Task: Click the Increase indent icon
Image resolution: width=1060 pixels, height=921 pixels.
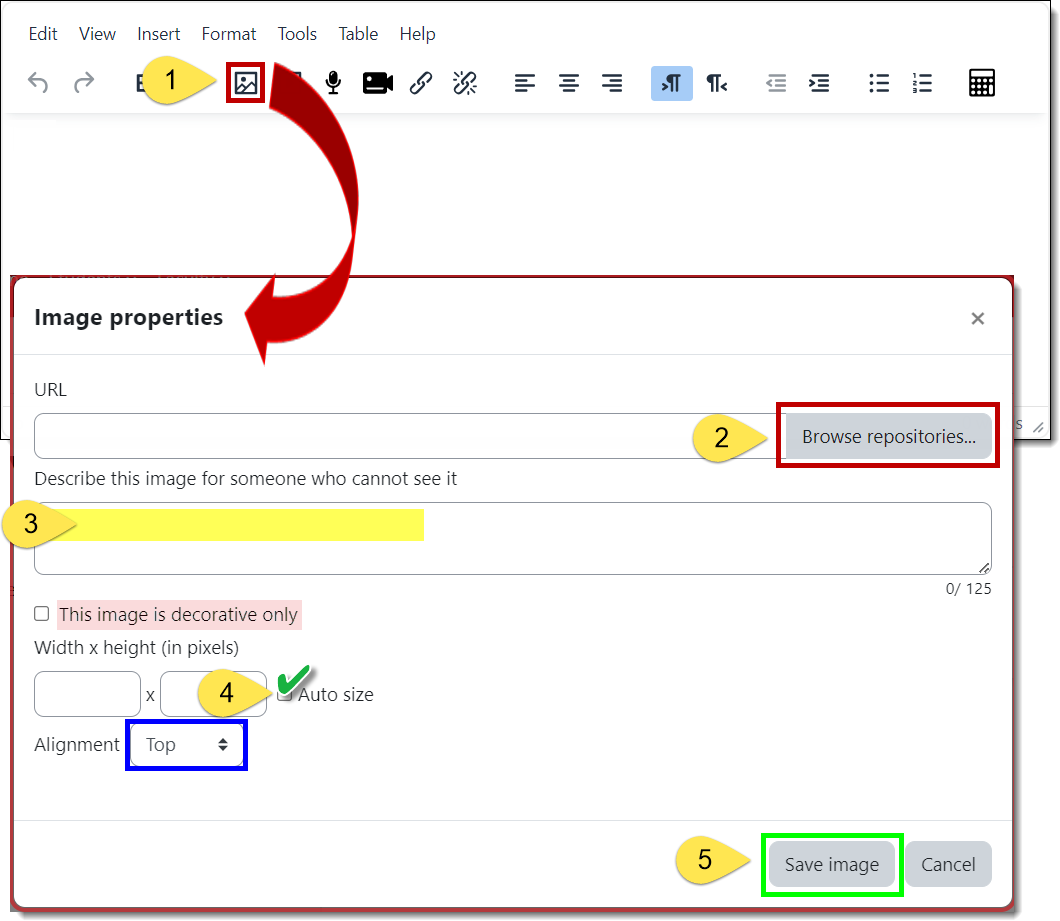Action: click(819, 83)
